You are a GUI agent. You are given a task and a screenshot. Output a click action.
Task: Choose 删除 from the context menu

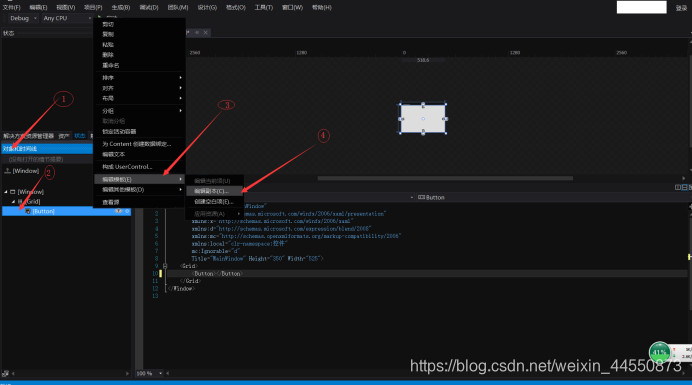pos(139,55)
